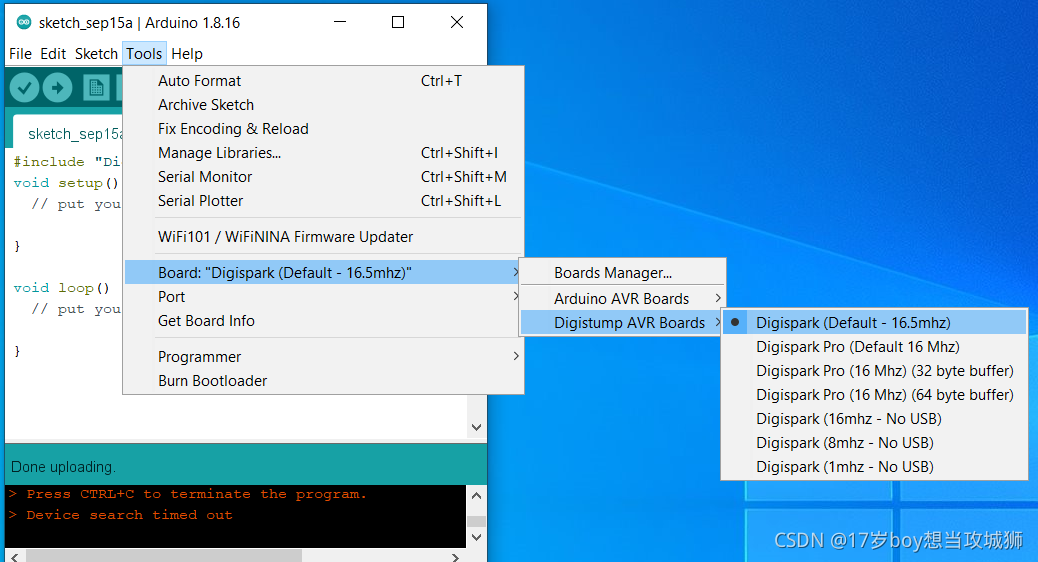Open the File menu
This screenshot has width=1038, height=562.
(x=21, y=54)
